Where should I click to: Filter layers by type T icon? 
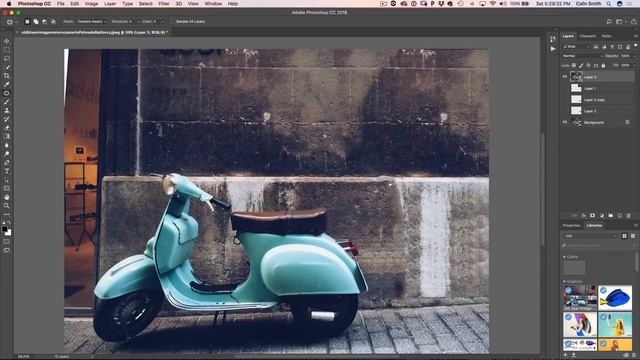tap(612, 47)
